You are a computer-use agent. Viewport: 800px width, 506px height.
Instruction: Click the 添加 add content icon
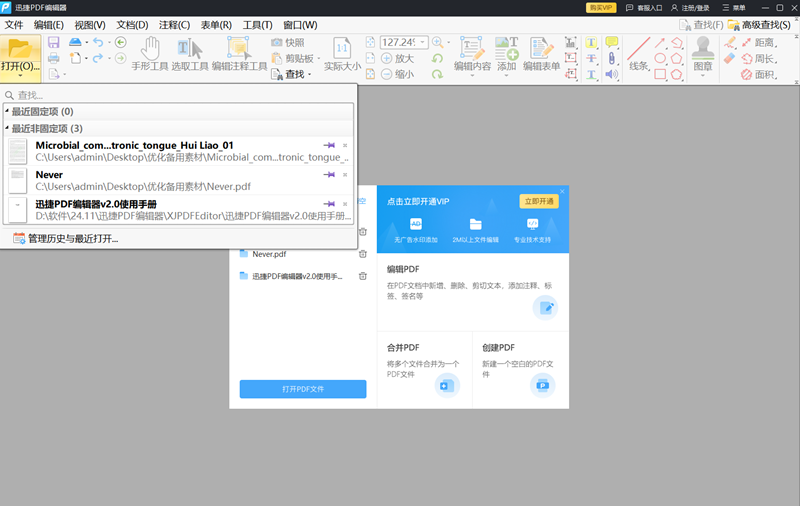(506, 48)
